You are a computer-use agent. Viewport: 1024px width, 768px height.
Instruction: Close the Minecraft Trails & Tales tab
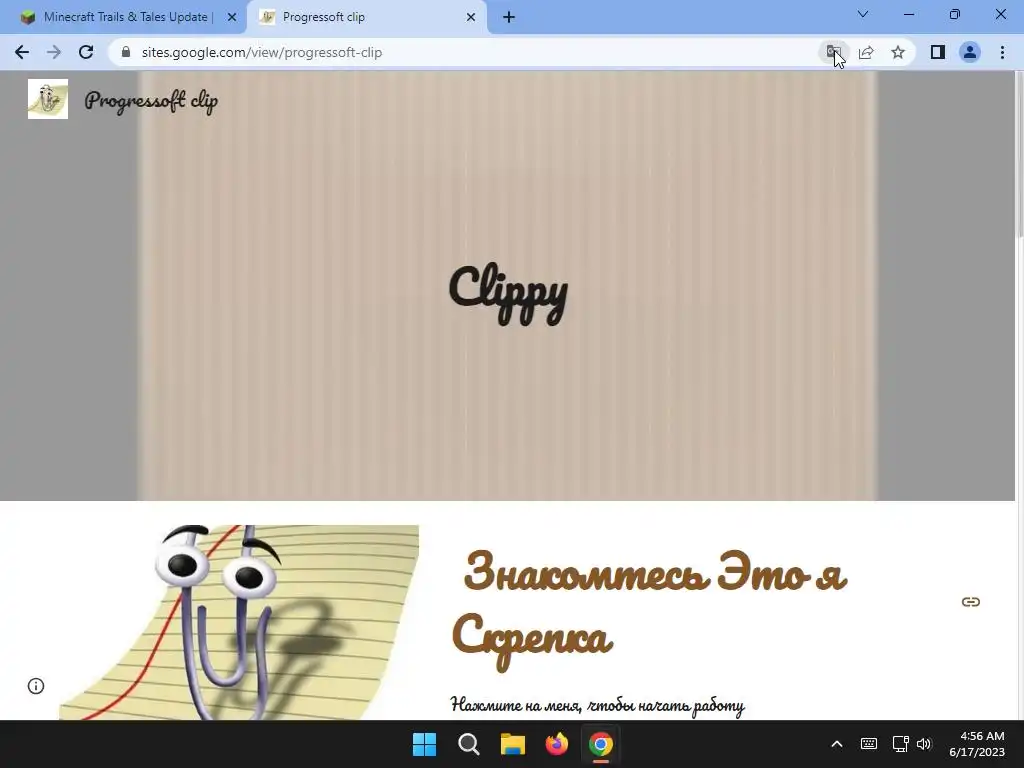[232, 17]
